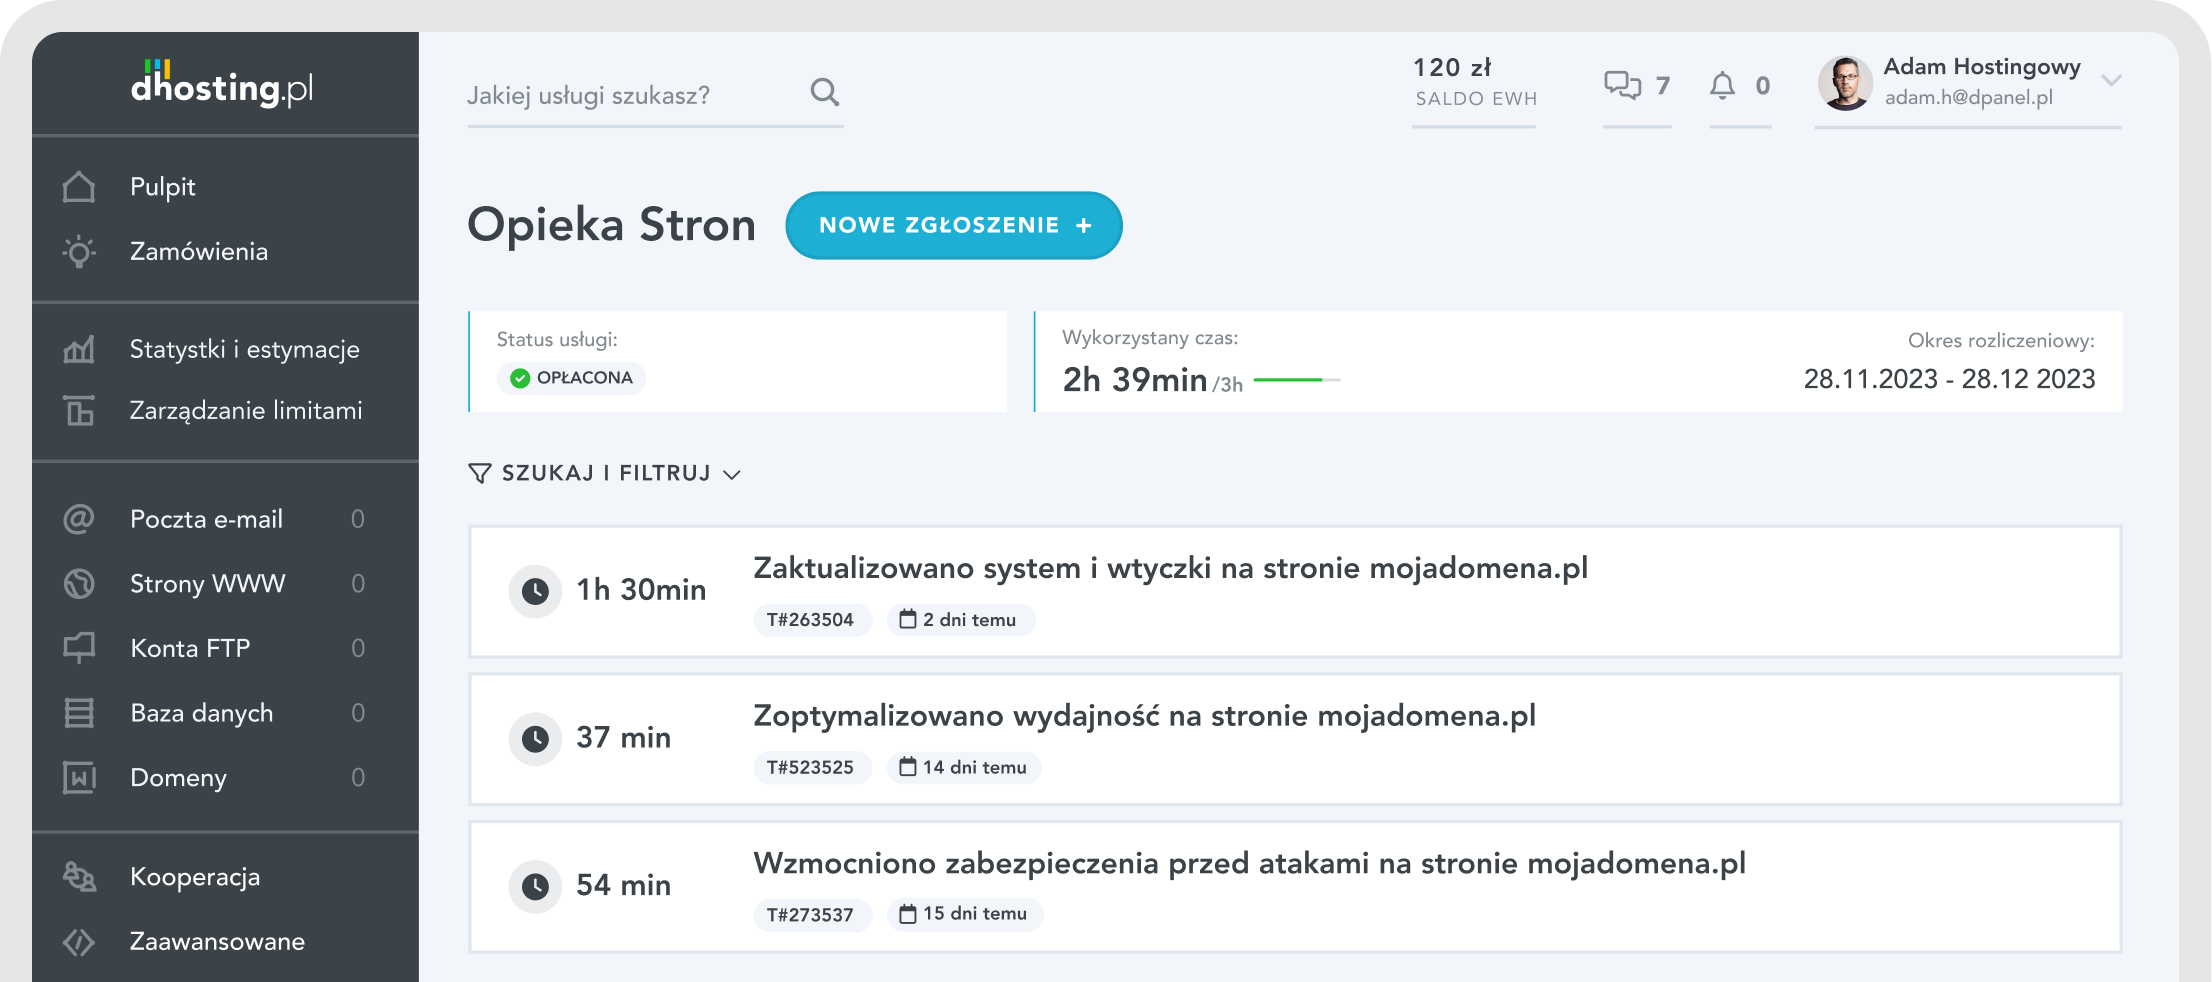
Task: Click the Strony WWW globe icon
Action: tap(79, 583)
